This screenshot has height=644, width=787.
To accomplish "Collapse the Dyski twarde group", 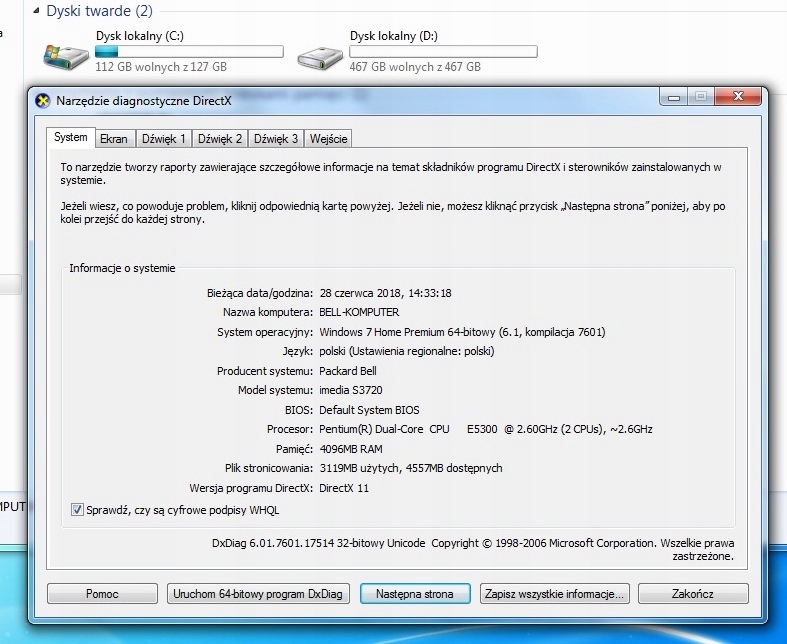I will tap(36, 11).
